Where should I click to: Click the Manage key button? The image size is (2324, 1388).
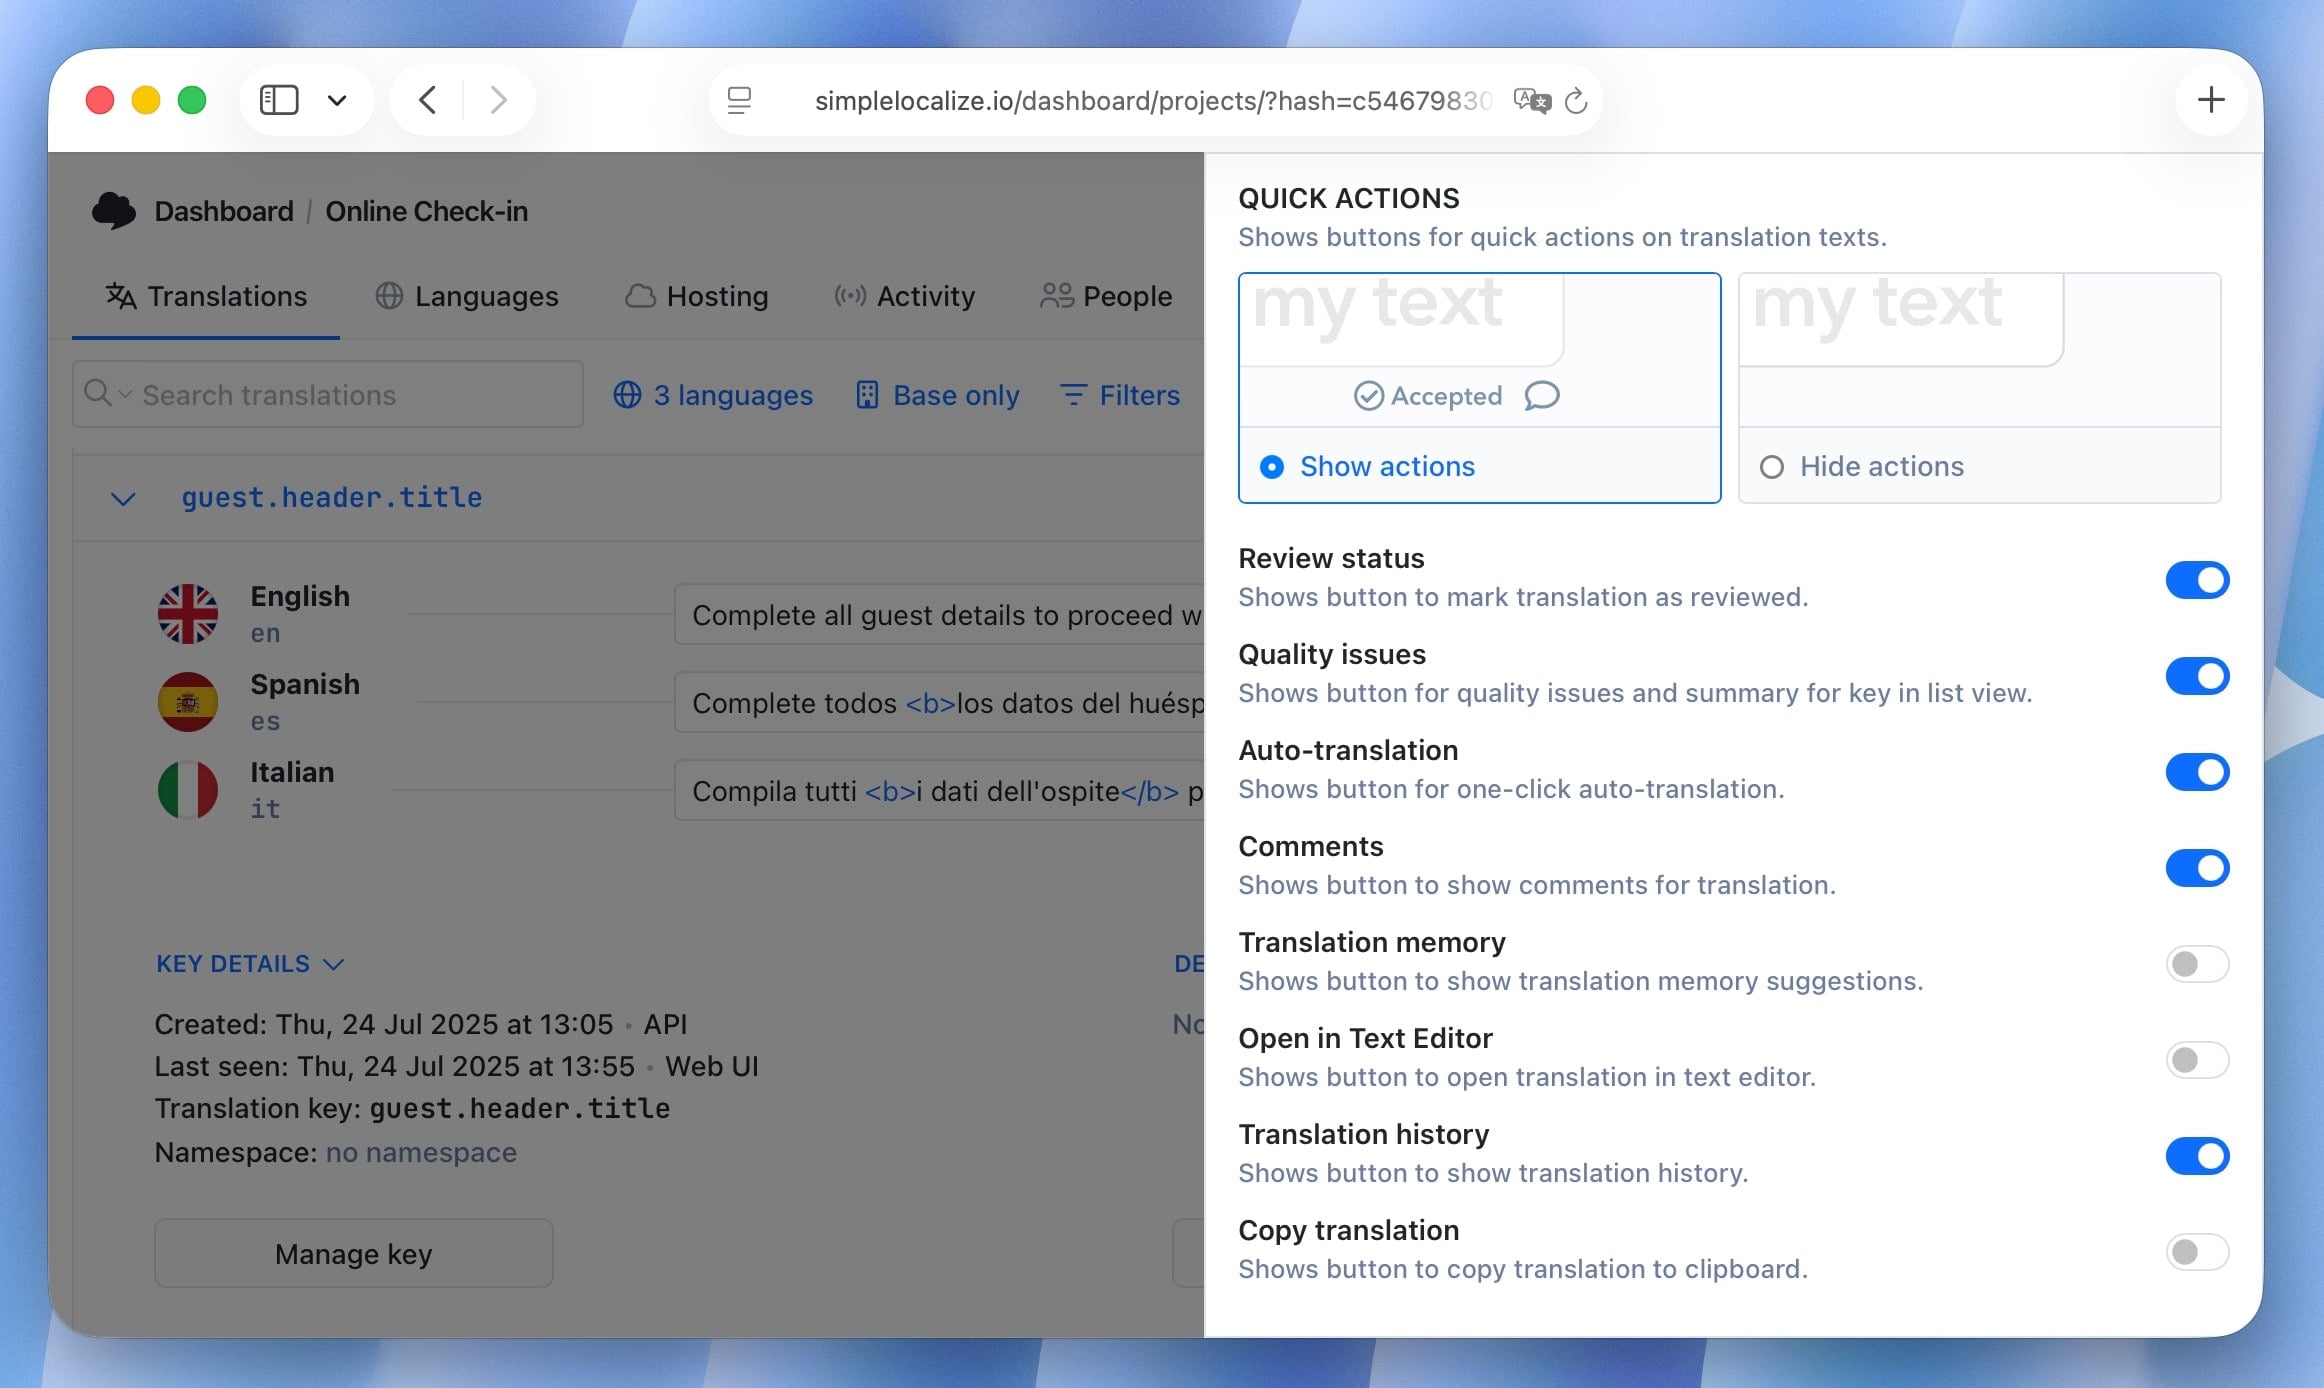354,1253
